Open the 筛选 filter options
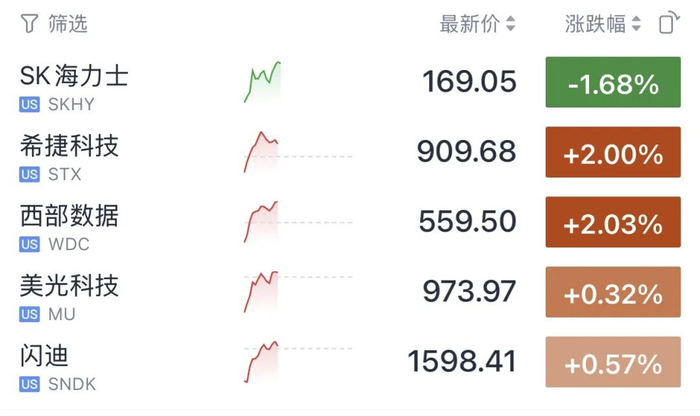 click(x=54, y=24)
